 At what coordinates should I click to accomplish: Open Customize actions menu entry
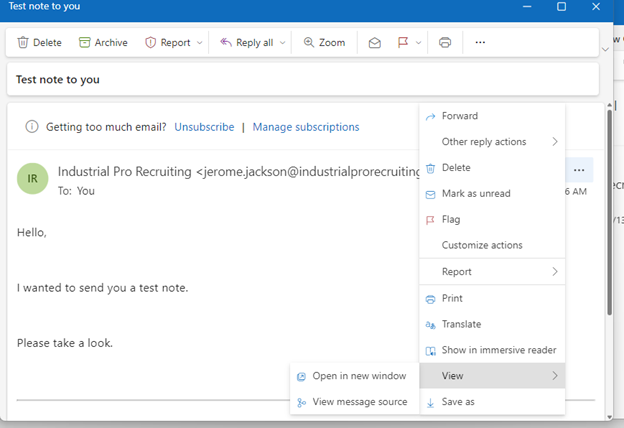(492, 245)
